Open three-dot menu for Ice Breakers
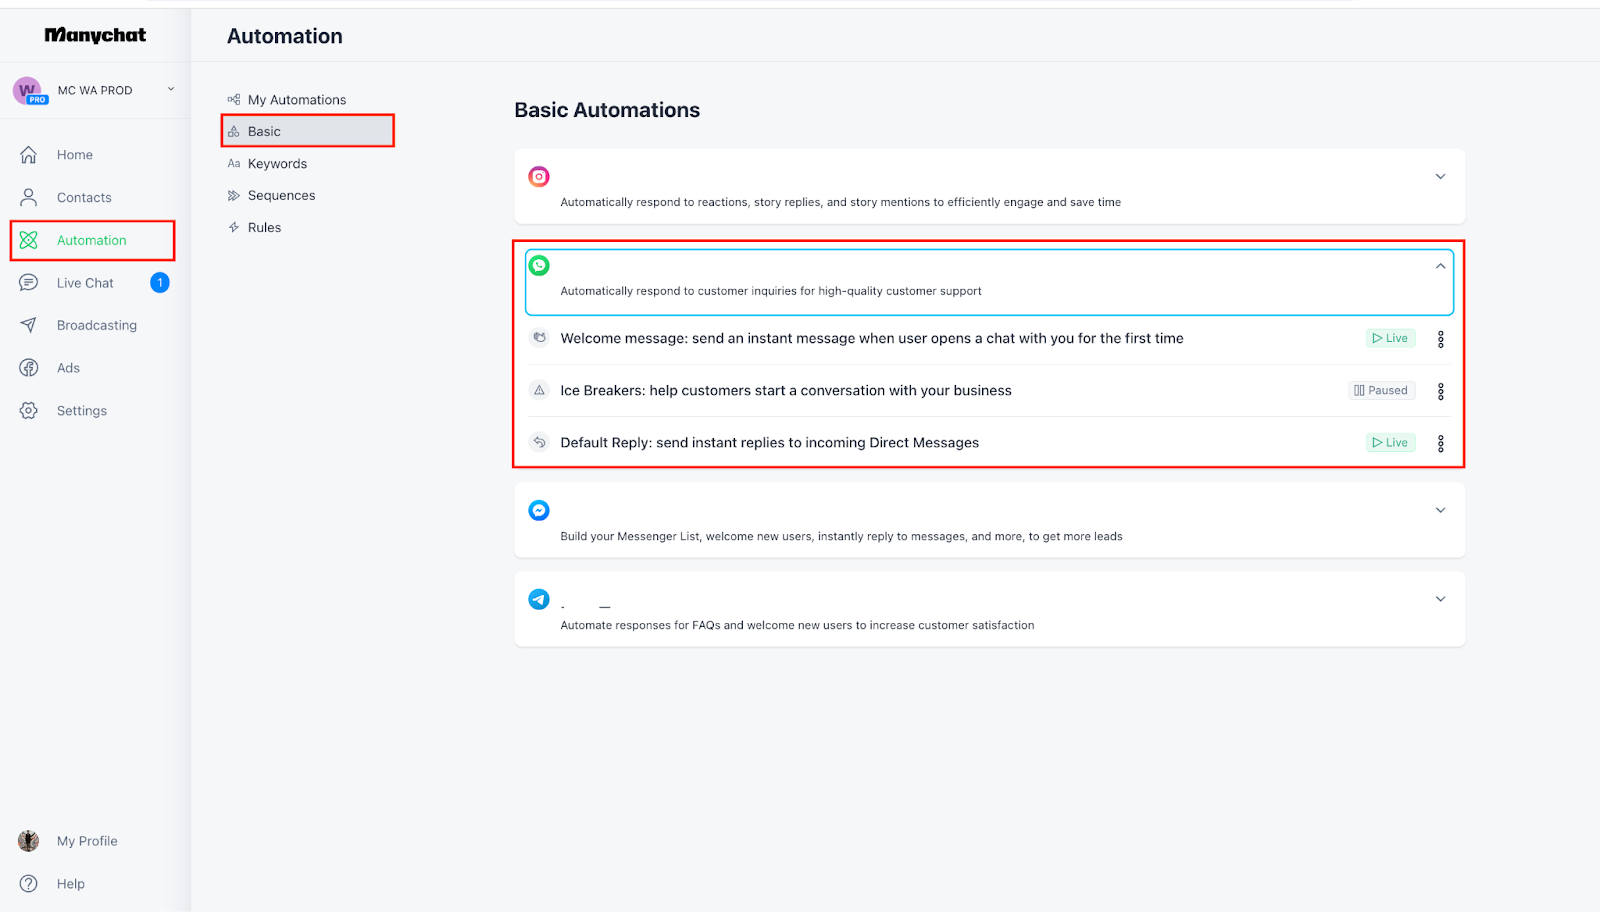Screen dimensions: 1600x912 [x=1440, y=391]
